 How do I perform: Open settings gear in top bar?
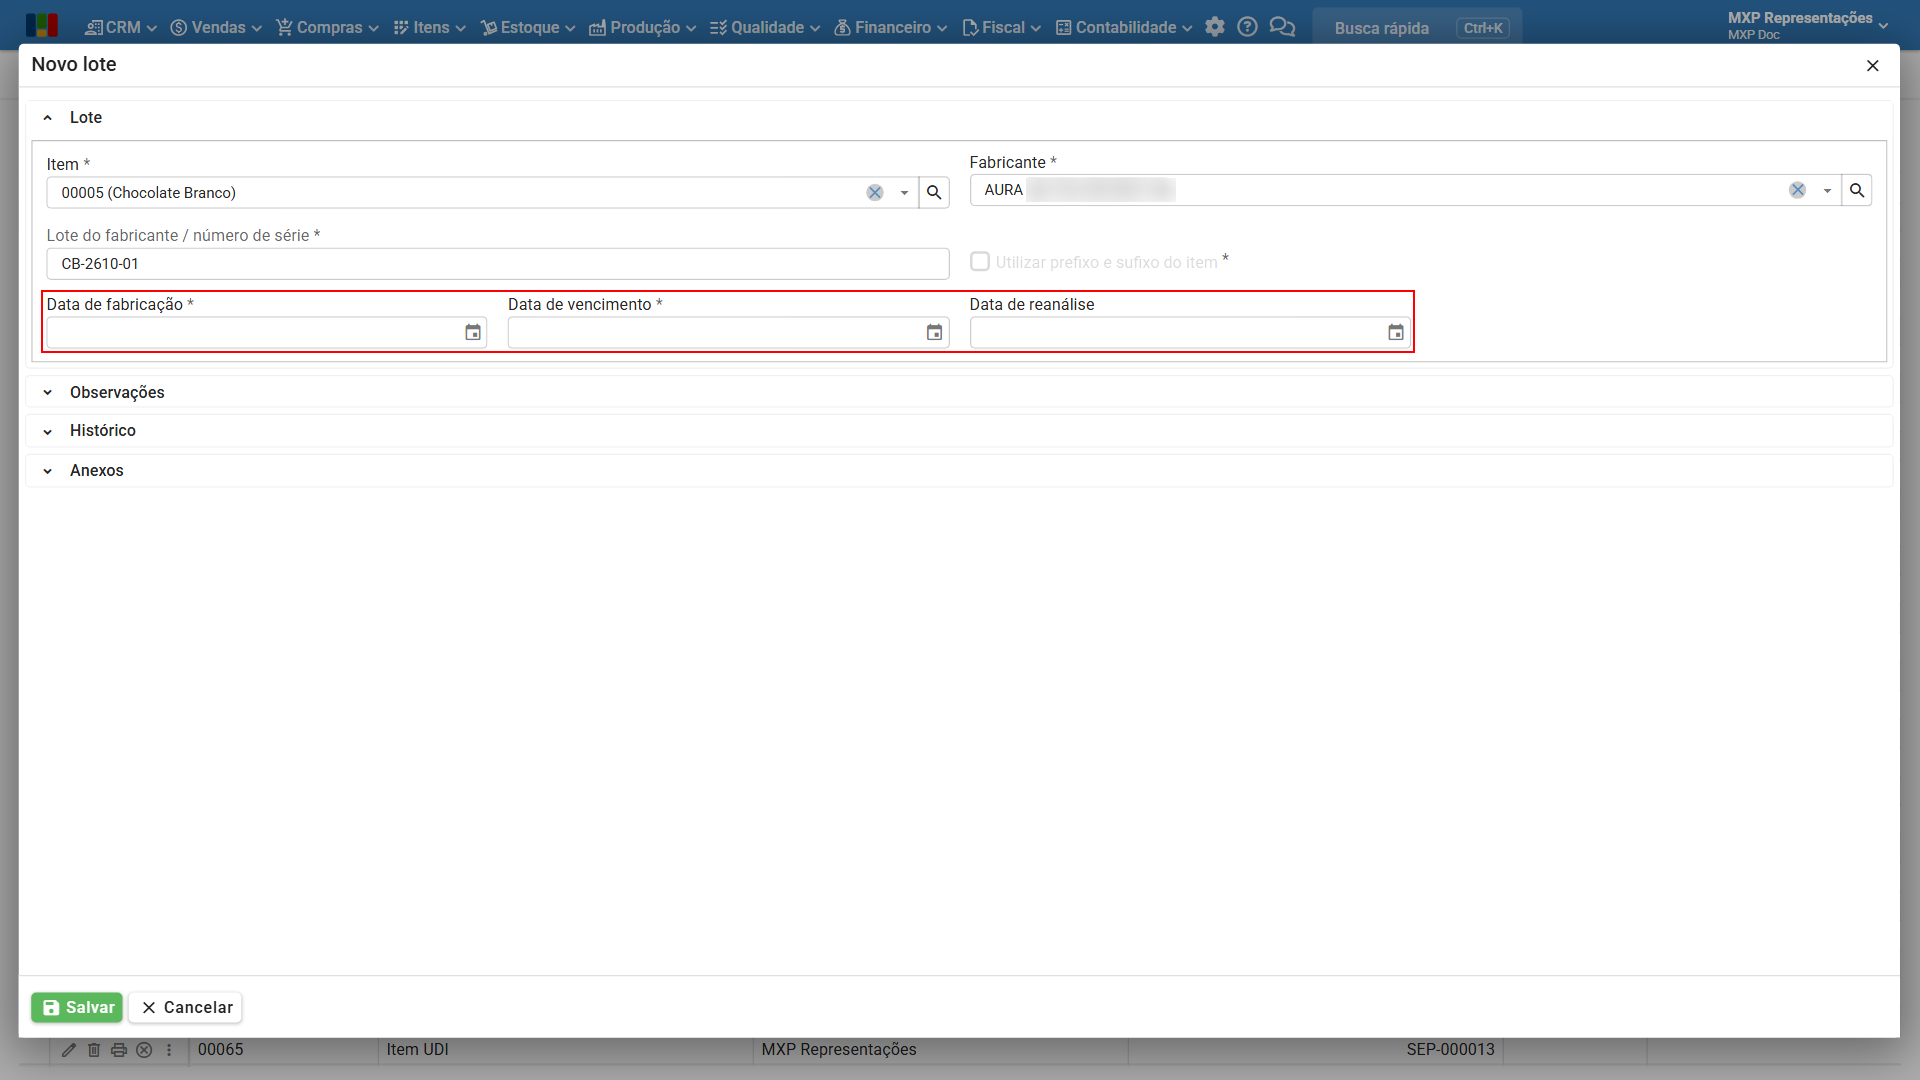[x=1215, y=27]
